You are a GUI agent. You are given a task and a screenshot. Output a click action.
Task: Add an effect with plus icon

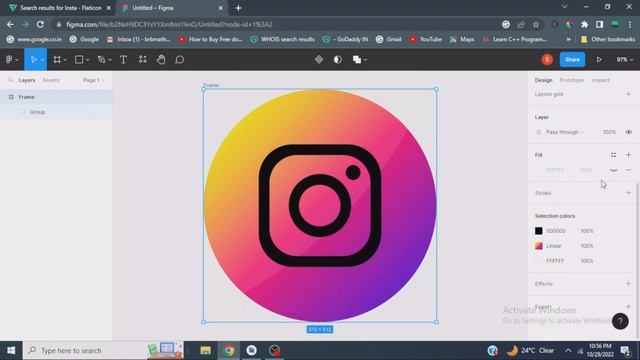(628, 284)
